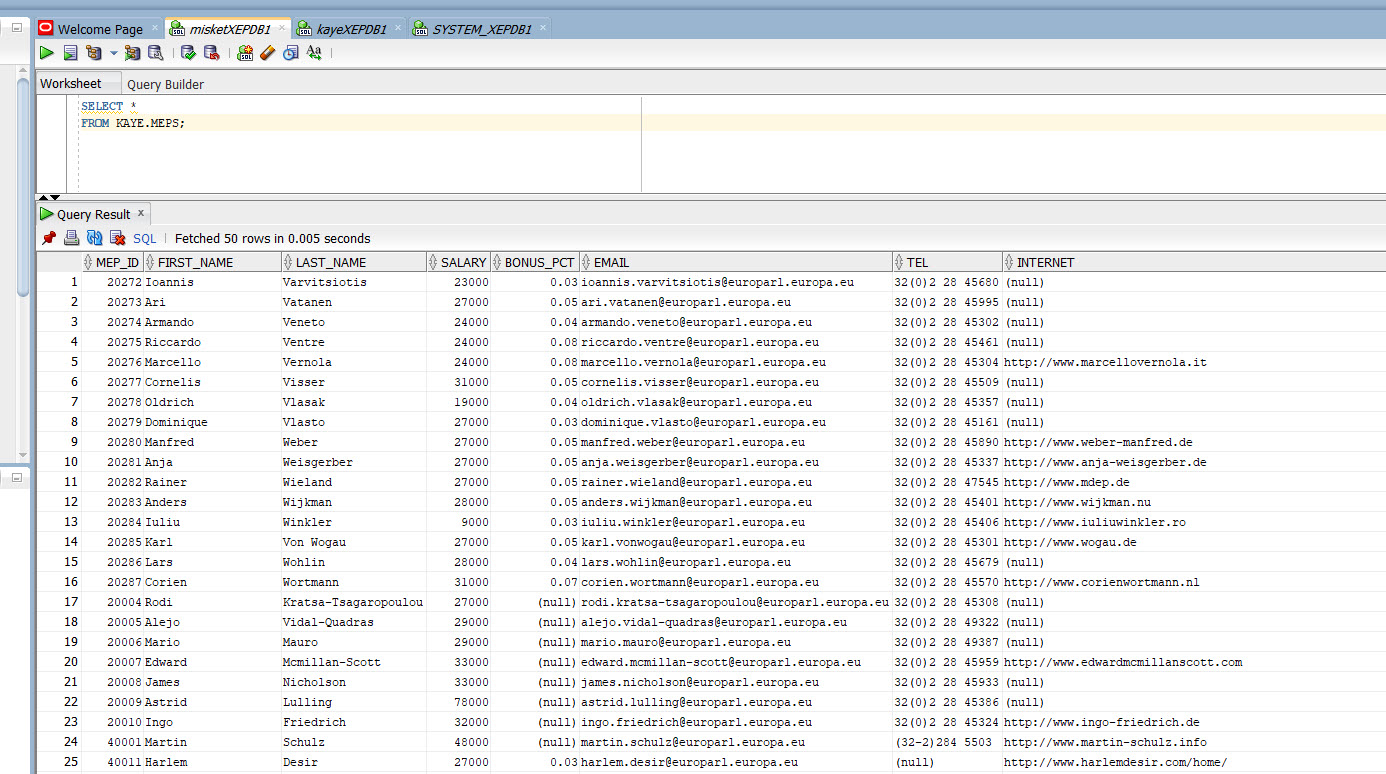Click the SQL link in results toolbar
This screenshot has width=1386, height=774.
(x=145, y=238)
